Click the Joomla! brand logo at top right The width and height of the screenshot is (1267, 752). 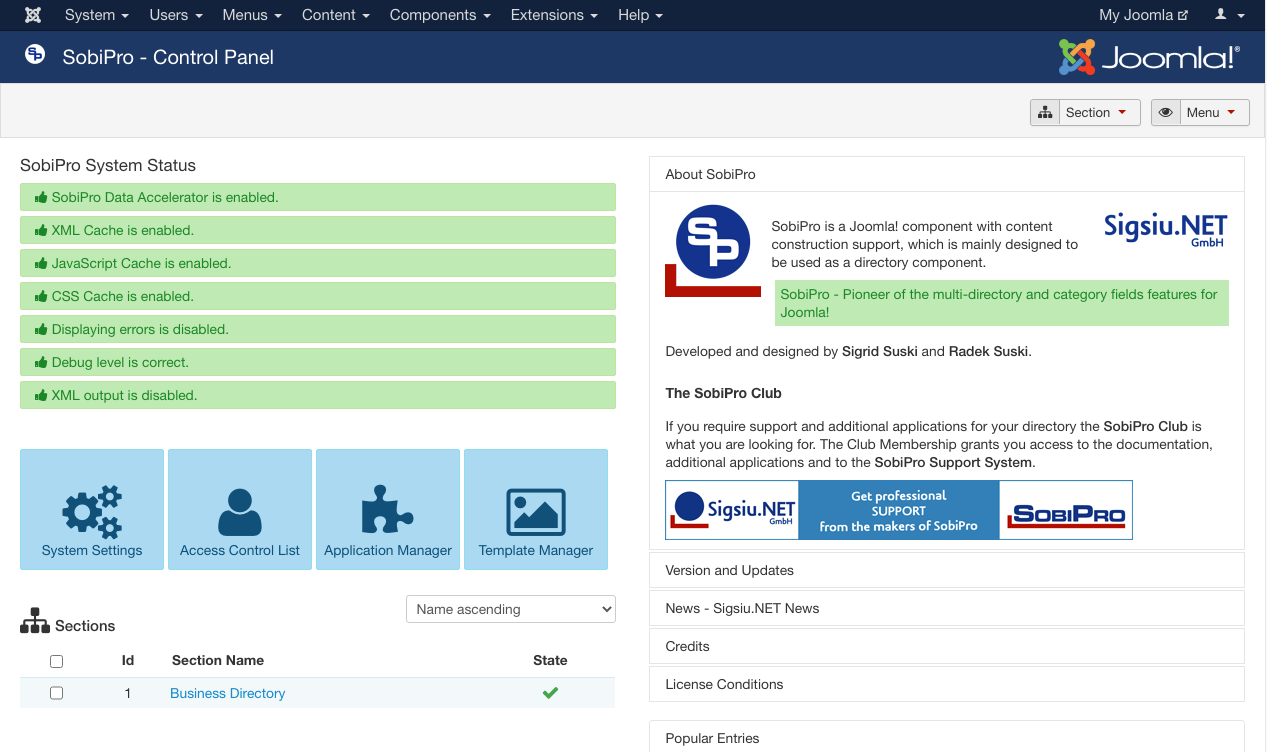(1149, 57)
